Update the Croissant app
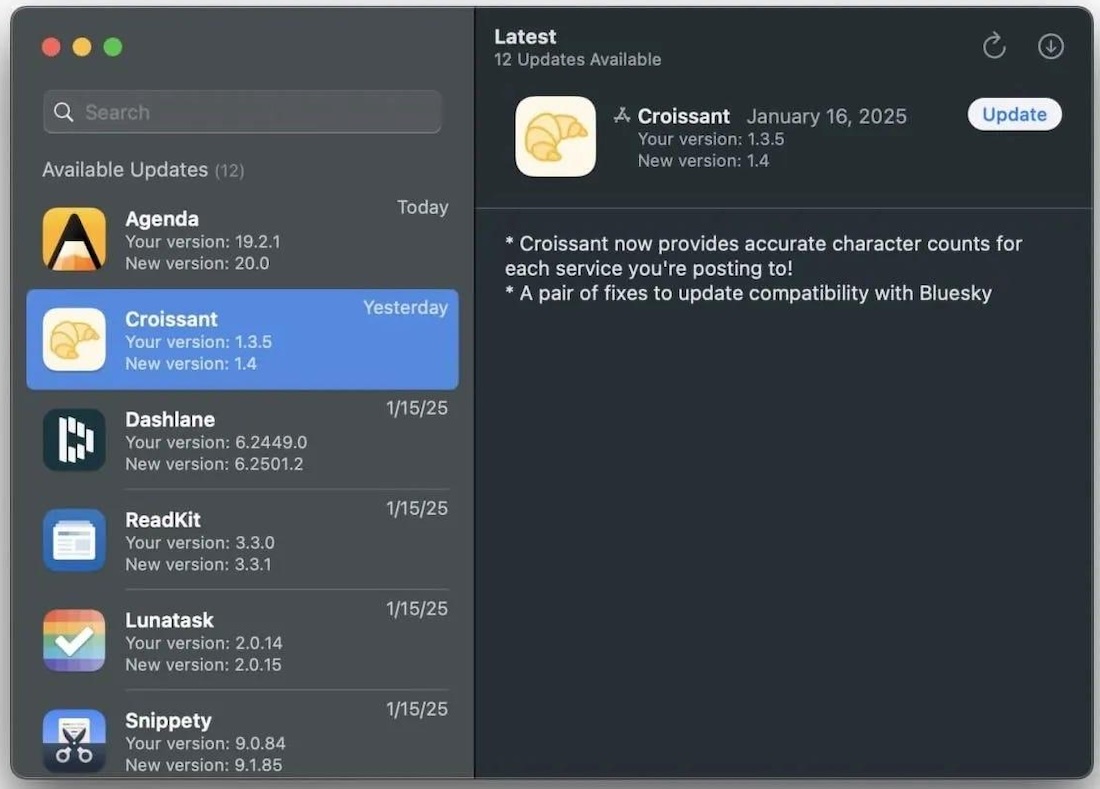The width and height of the screenshot is (1100, 789). pos(1014,114)
